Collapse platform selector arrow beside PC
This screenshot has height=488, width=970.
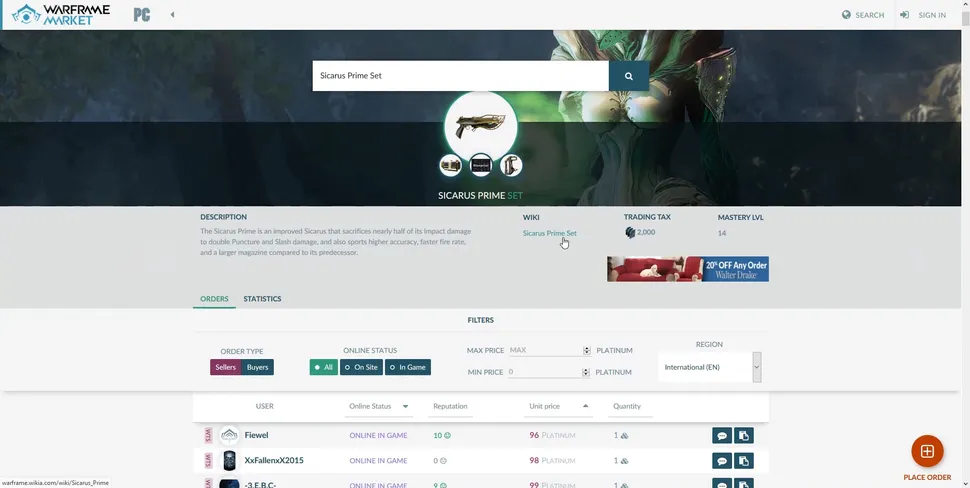pyautogui.click(x=172, y=15)
